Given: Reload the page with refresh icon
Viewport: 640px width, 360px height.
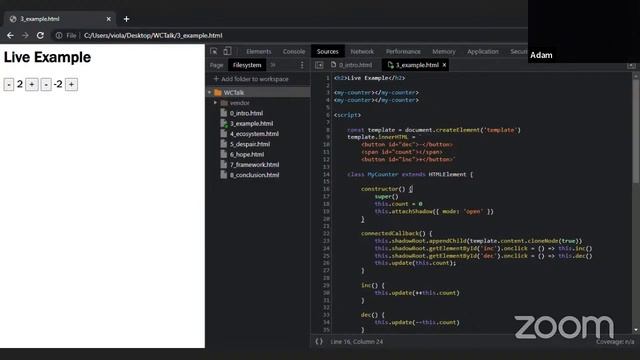Looking at the screenshot, I should [x=40, y=36].
